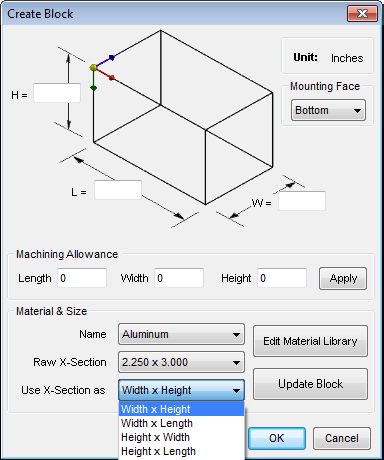Click the blue axis handle on diagram
The height and width of the screenshot is (460, 384).
(x=112, y=58)
